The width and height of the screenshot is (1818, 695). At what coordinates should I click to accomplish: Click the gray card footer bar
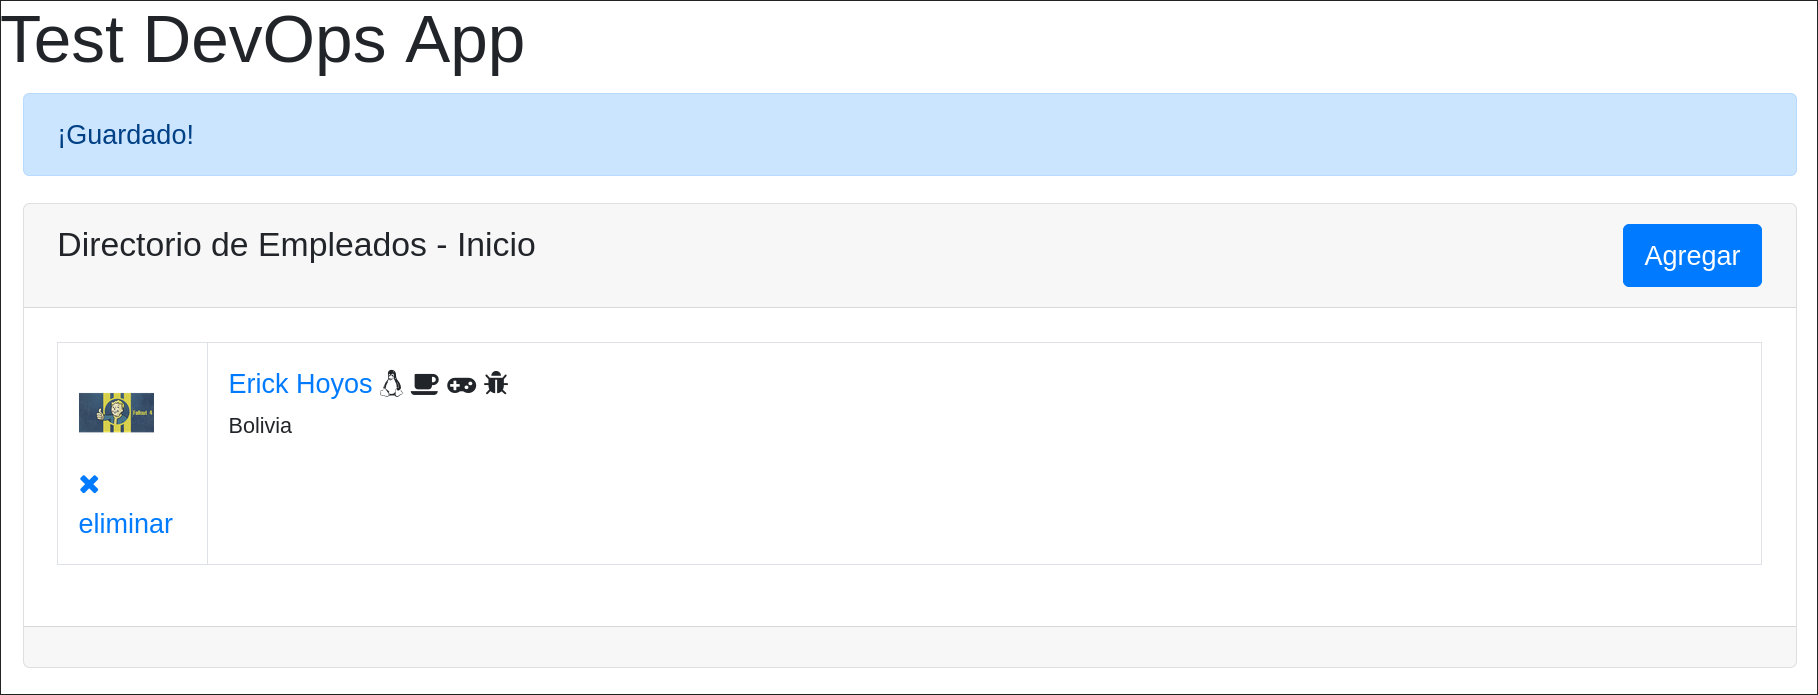click(x=909, y=647)
